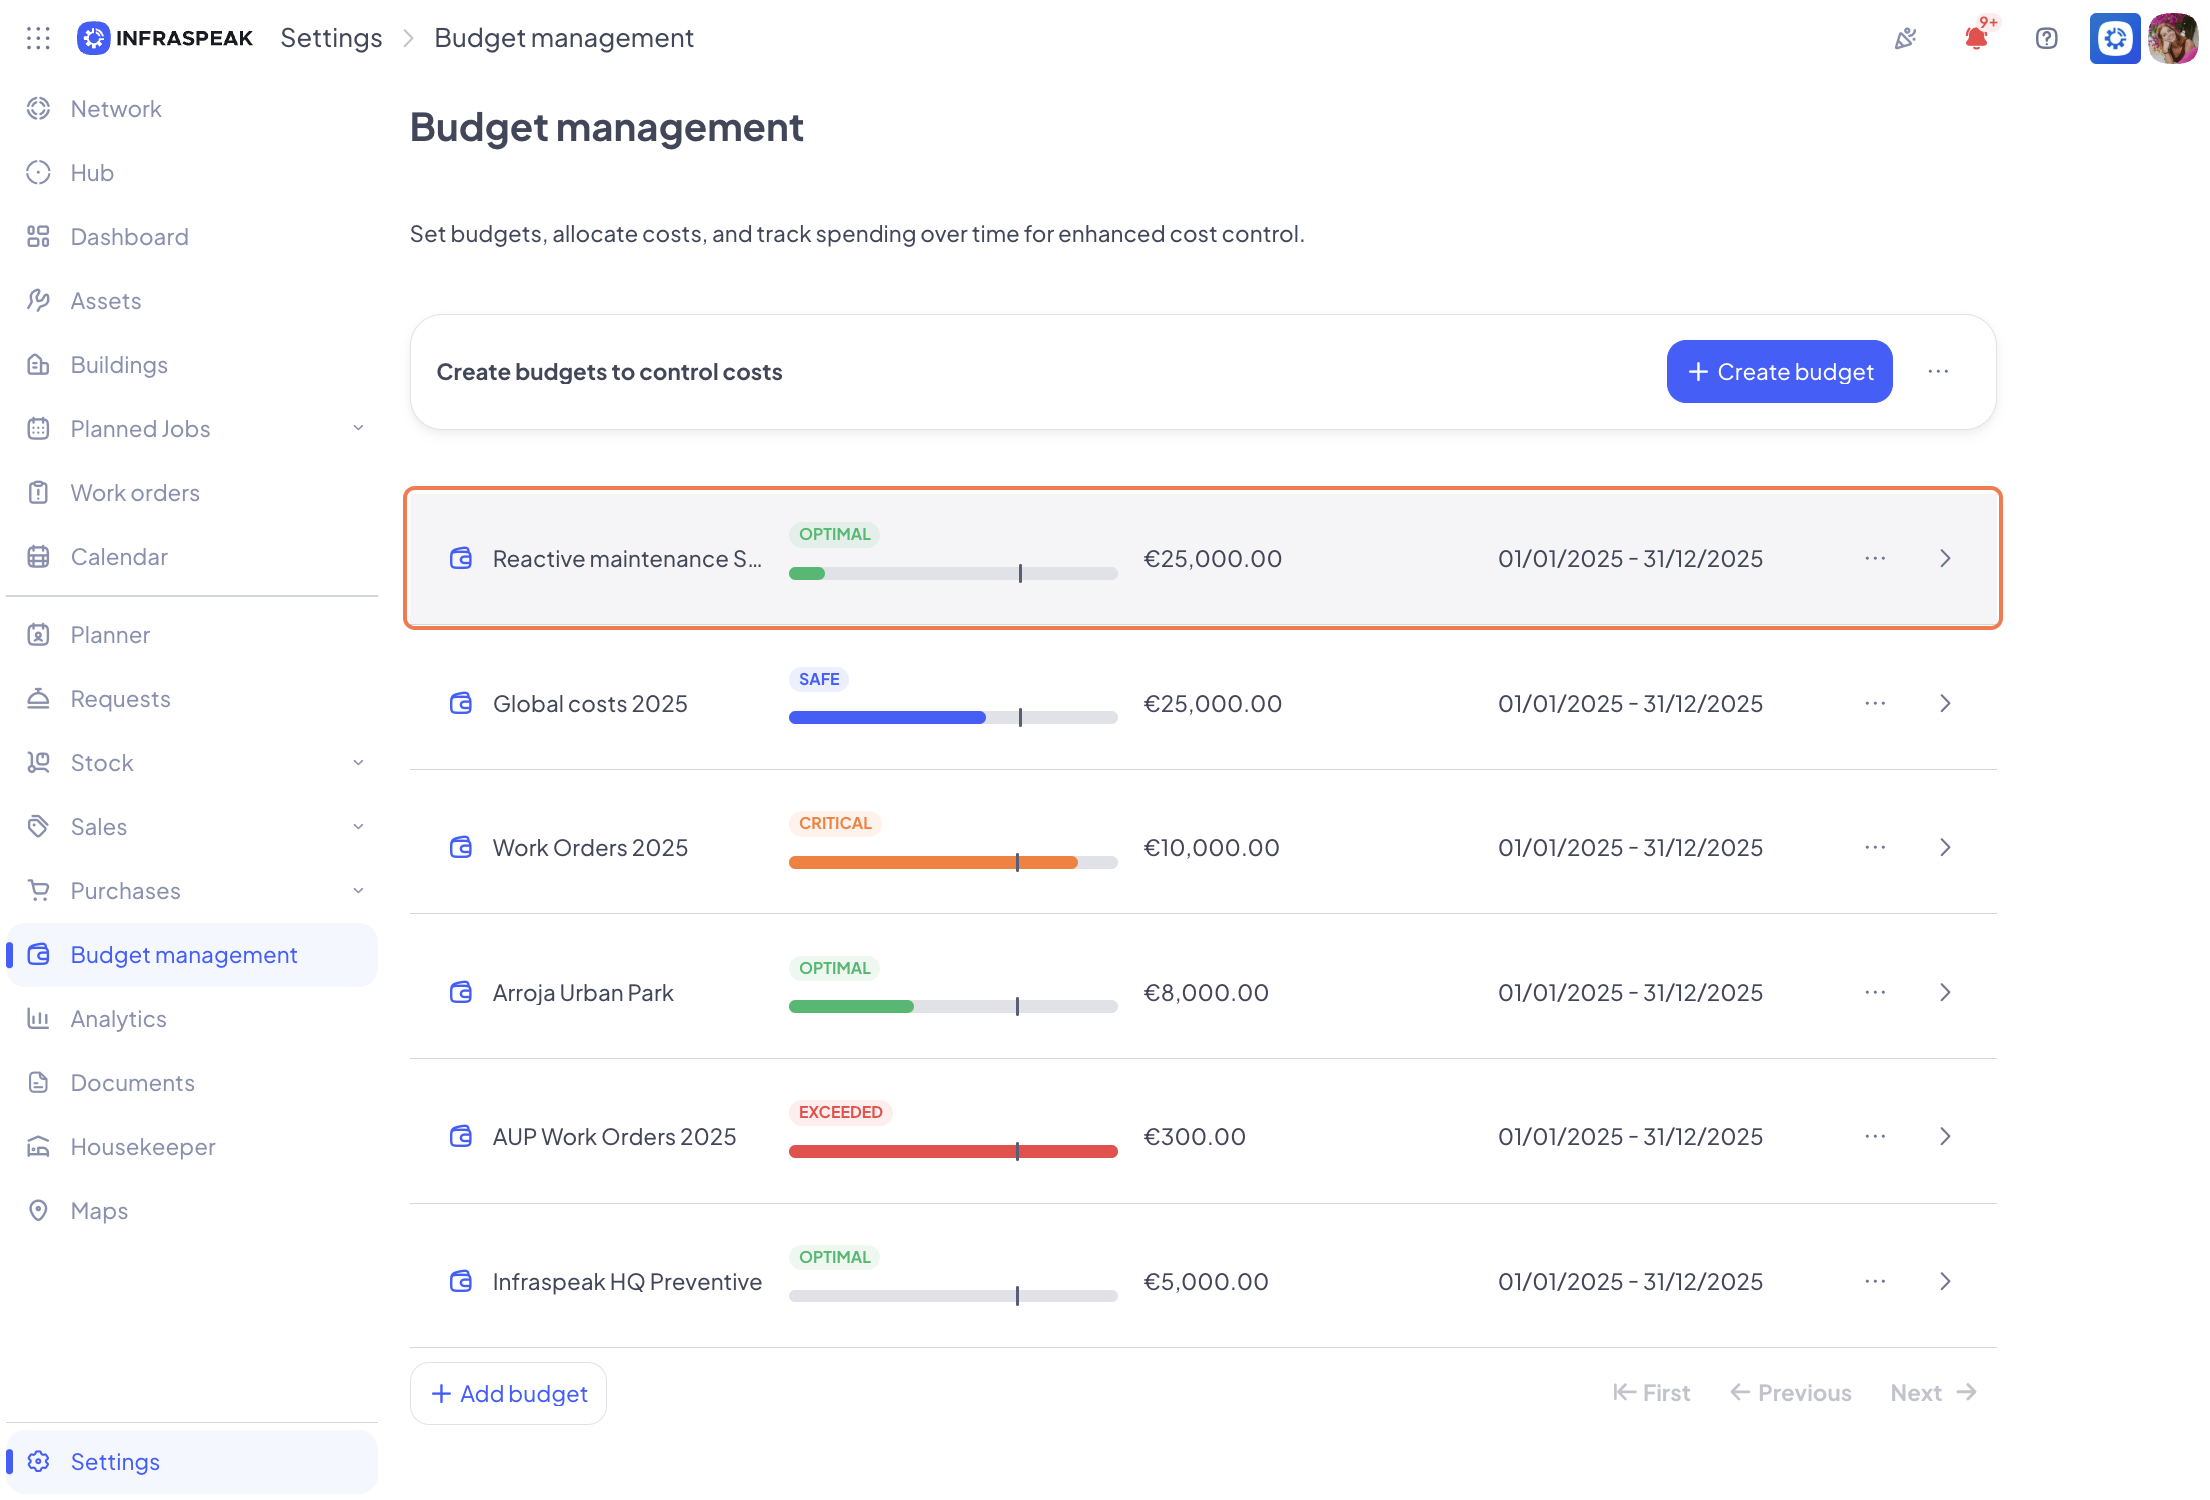Screen dimensions: 2210x1500
Task: Click the Add budget button
Action: tap(508, 1393)
